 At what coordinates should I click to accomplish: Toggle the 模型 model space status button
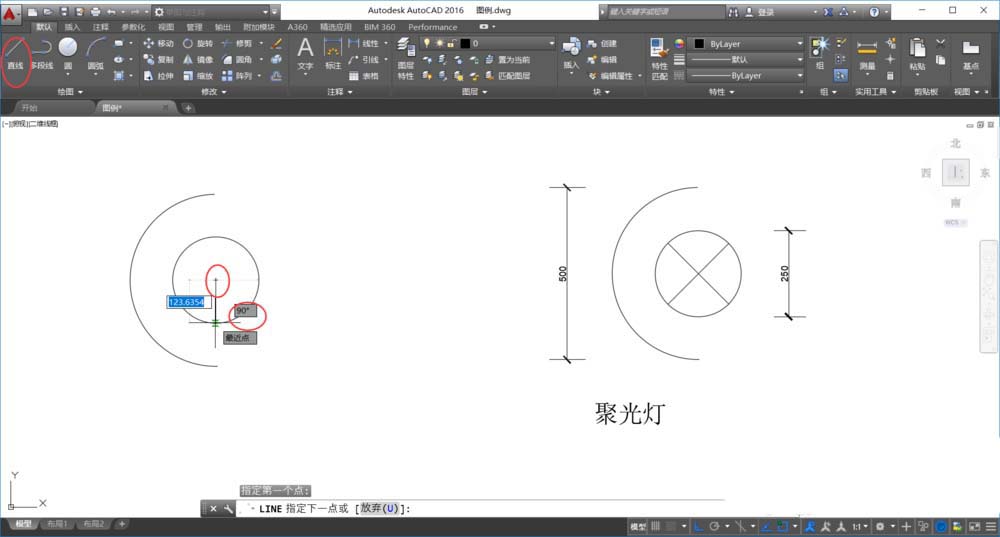tap(637, 526)
